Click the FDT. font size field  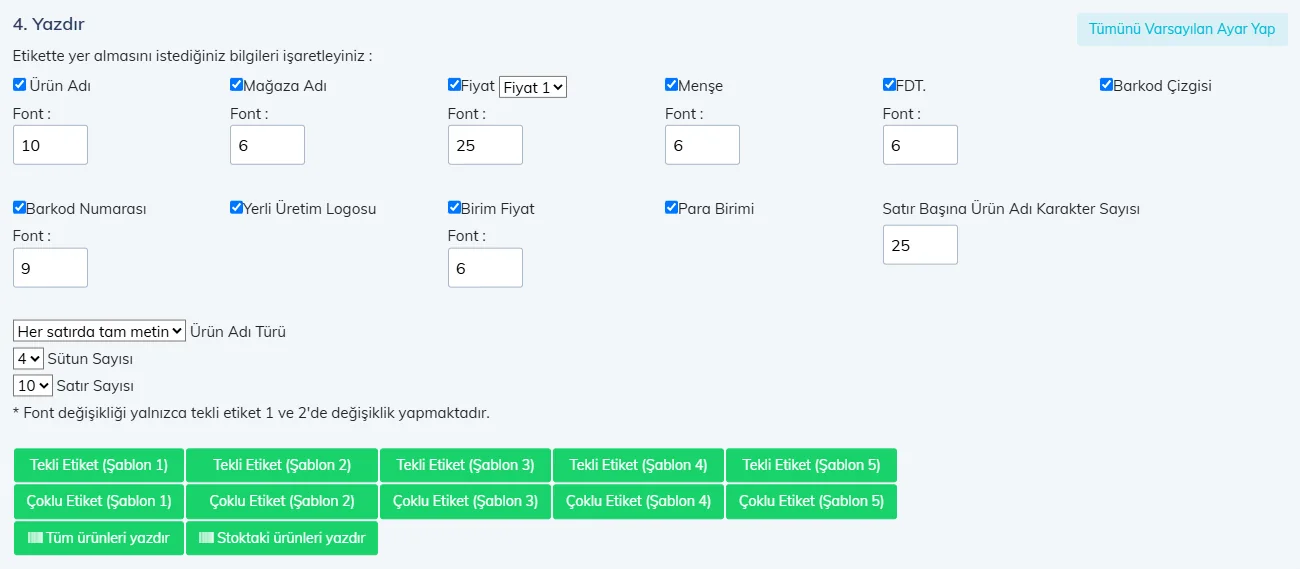(920, 145)
